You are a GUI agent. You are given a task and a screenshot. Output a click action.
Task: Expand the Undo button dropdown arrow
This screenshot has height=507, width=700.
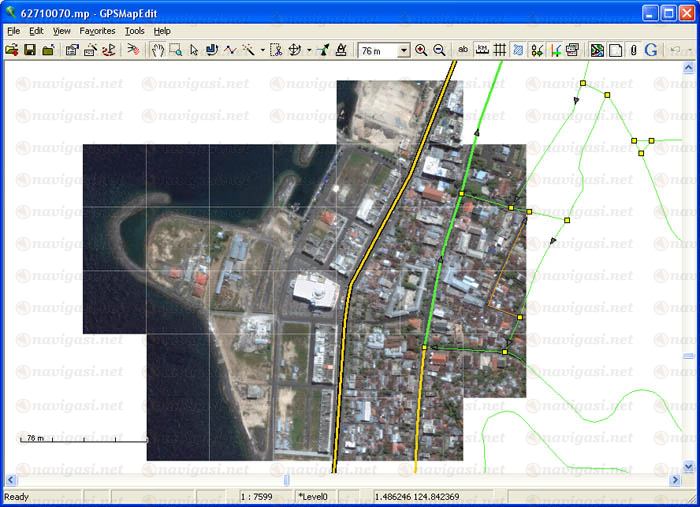[690, 50]
